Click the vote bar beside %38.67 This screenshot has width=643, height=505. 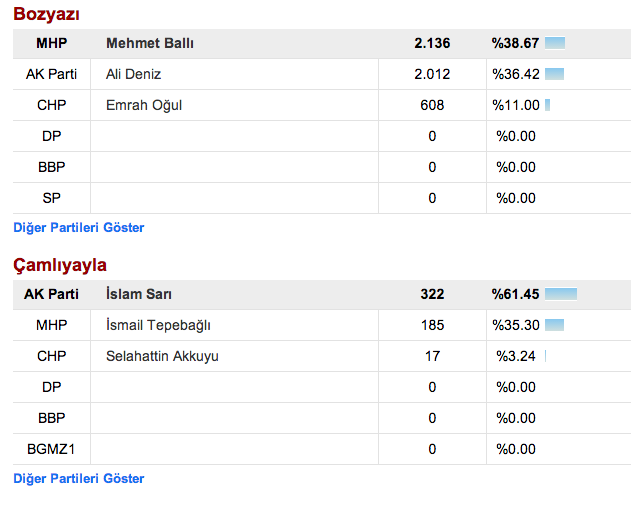555,43
